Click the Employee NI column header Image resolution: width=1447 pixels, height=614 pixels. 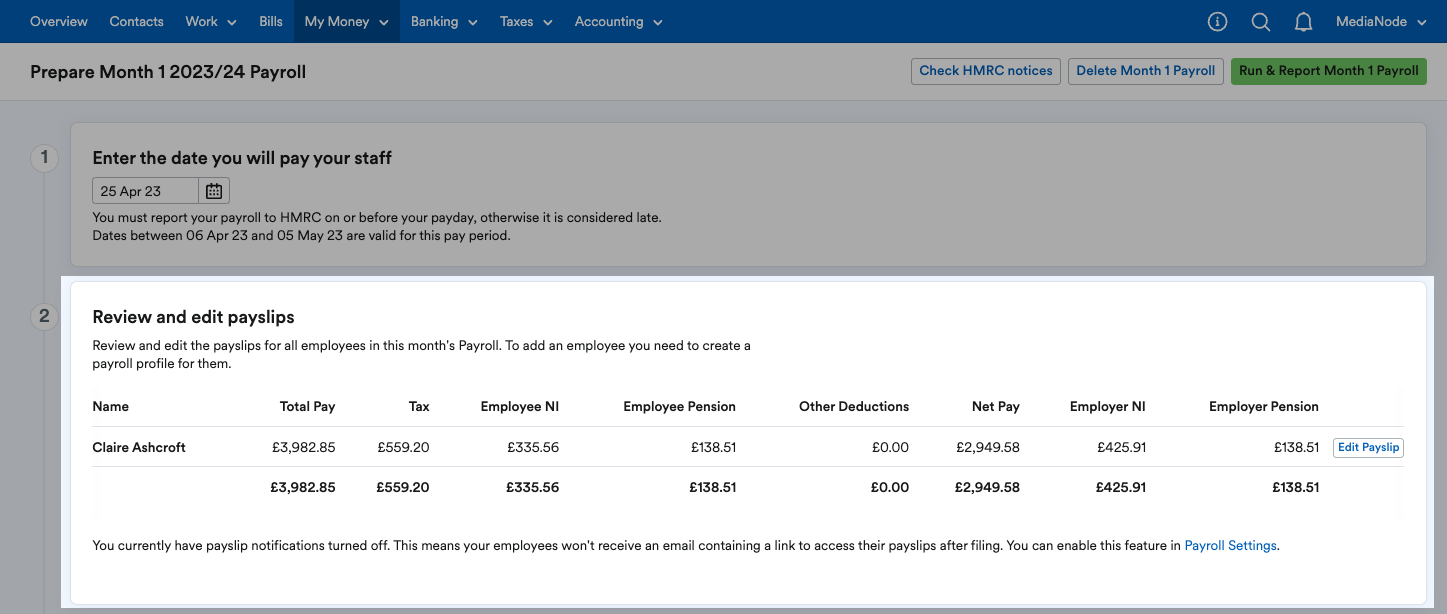coord(519,407)
